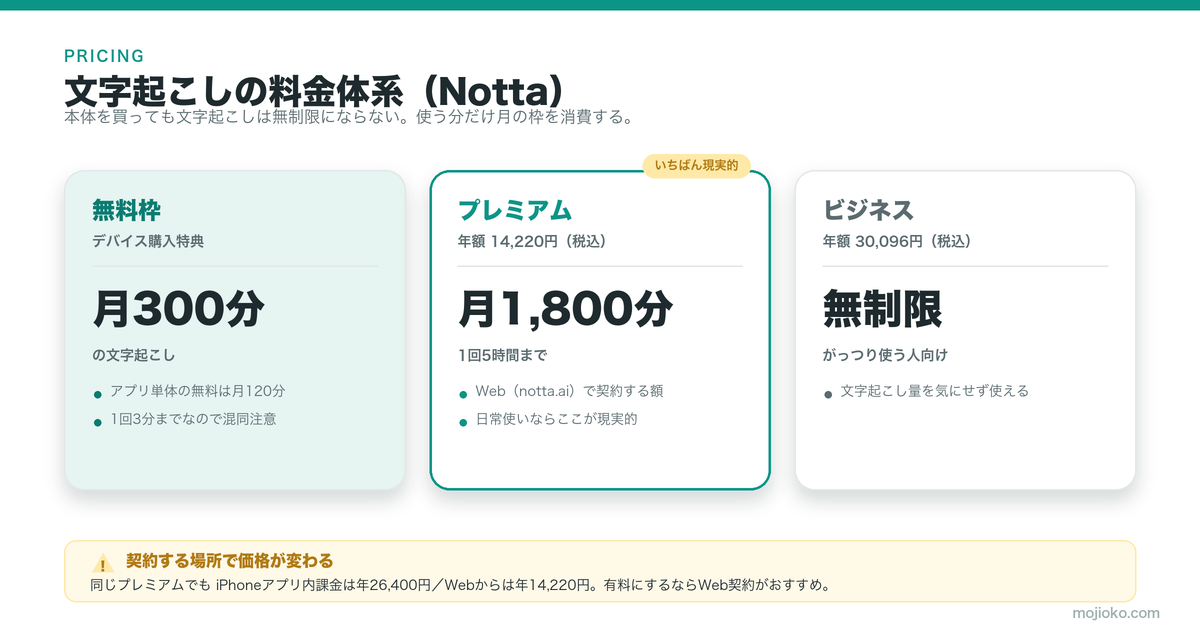Viewport: 1200px width, 640px height.
Task: Click the '文字起こし量を気にせず使える' bullet
Action: coord(935,391)
